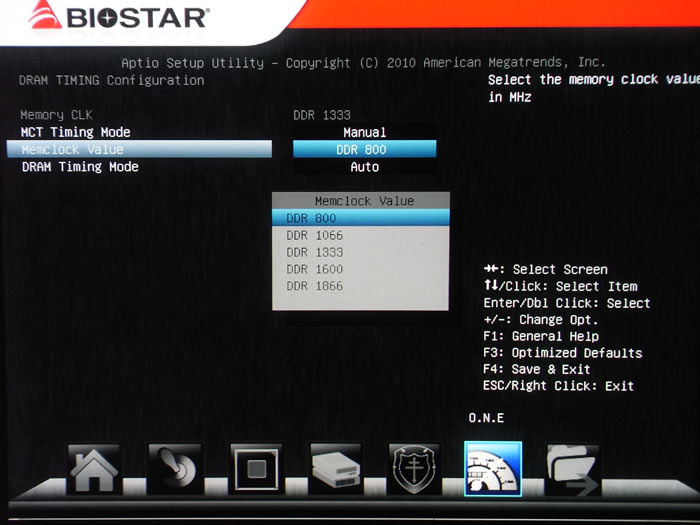This screenshot has width=700, height=525.
Task: Select the MCT Timing Mode row
Action: point(139,132)
